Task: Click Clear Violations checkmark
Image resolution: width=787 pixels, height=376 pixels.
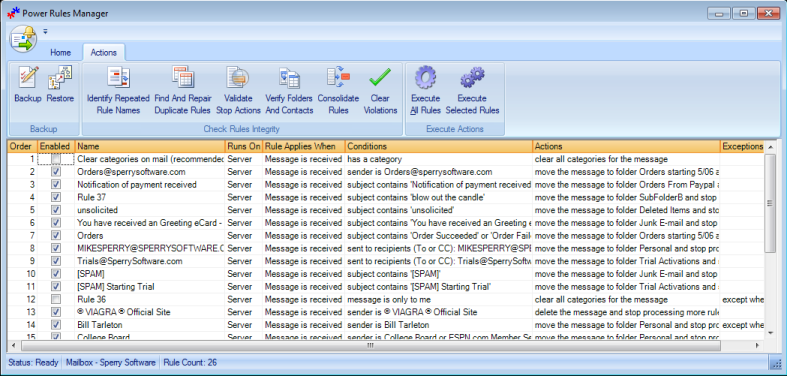Action: coord(380,78)
